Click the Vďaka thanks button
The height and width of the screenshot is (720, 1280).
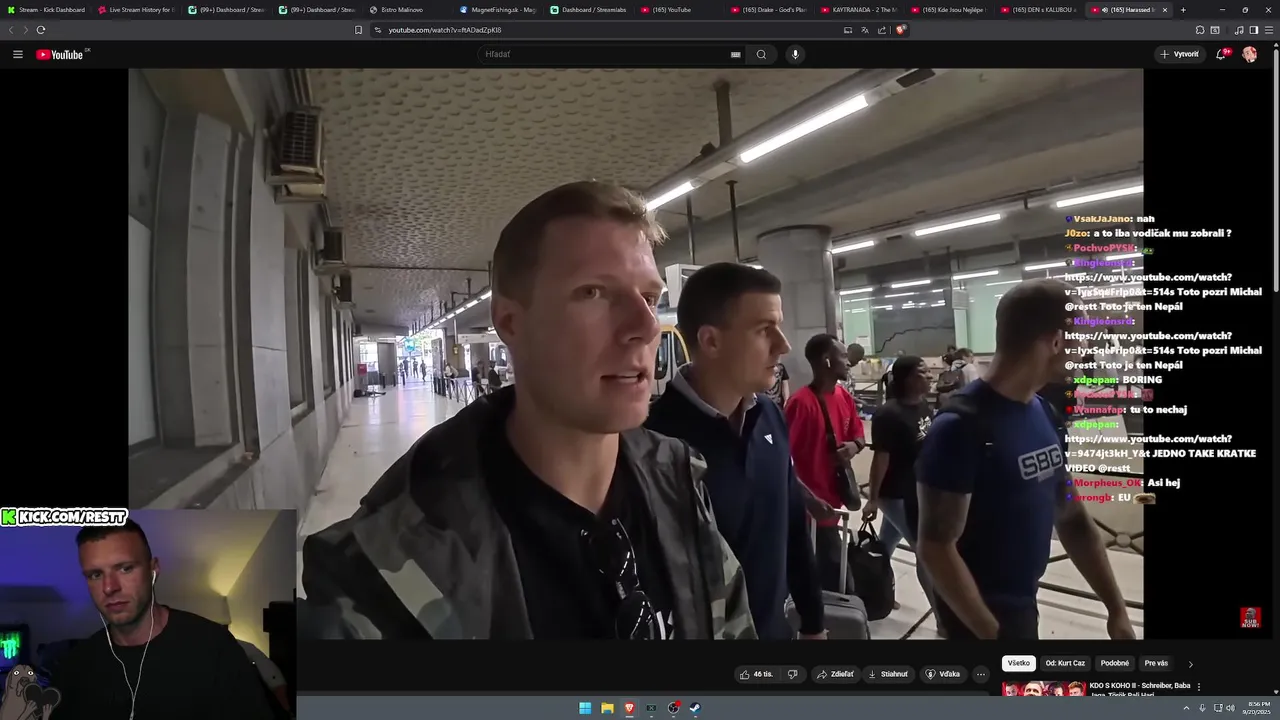coord(943,674)
